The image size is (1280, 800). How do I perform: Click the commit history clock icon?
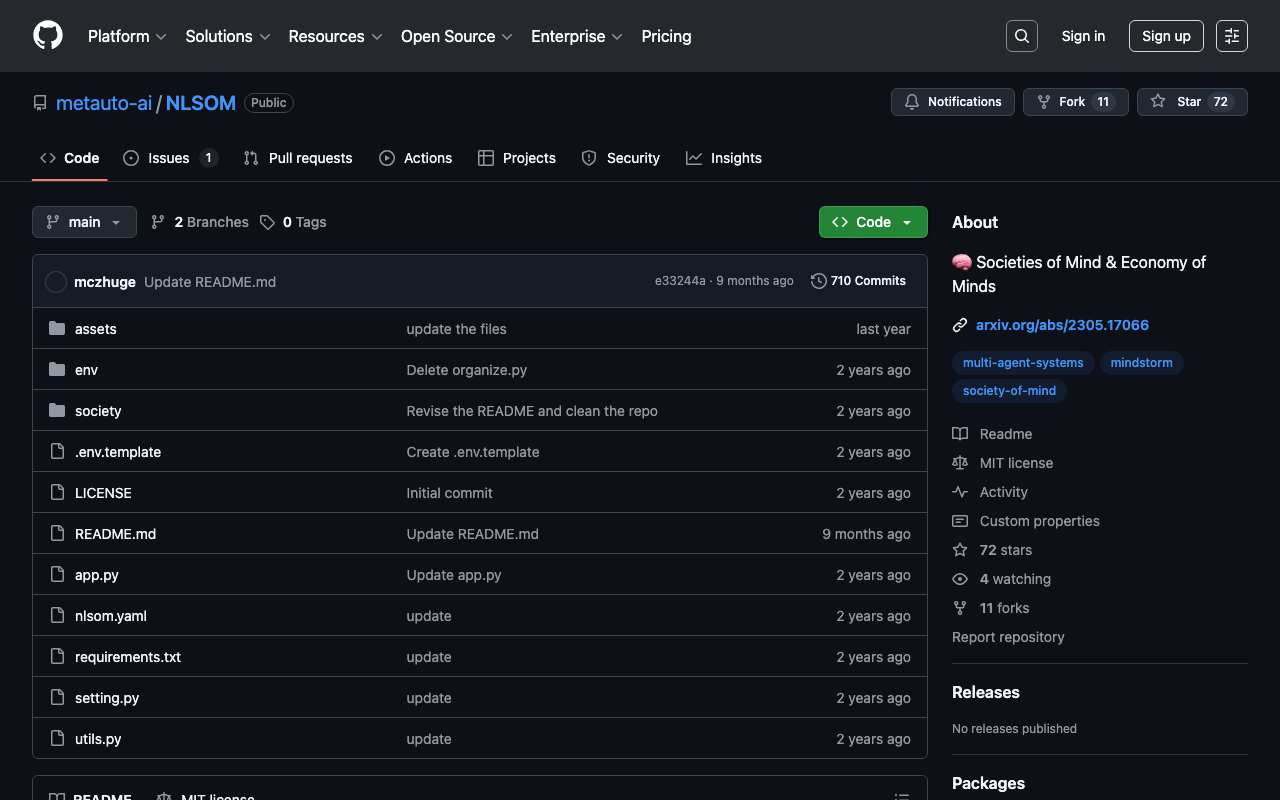(818, 281)
